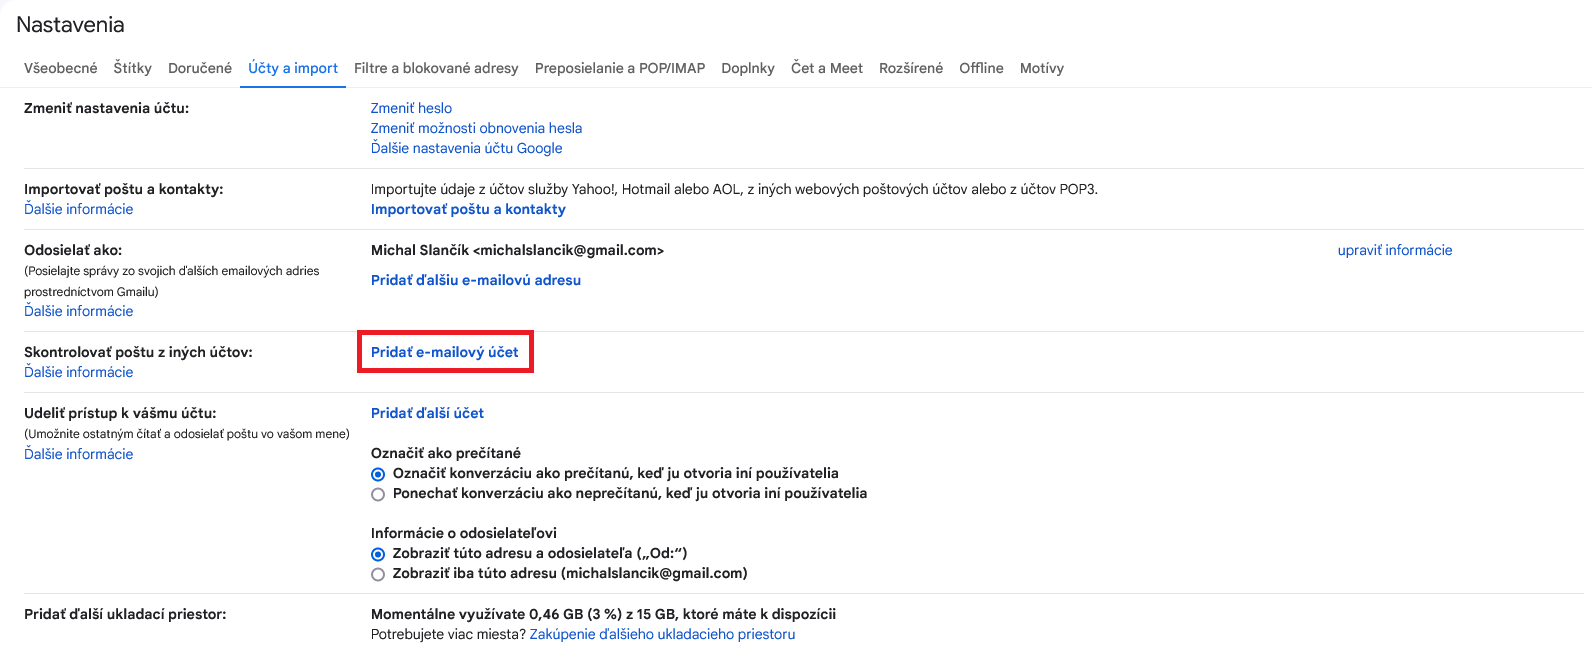
Task: Open the Rozšírené tab
Action: tap(911, 68)
